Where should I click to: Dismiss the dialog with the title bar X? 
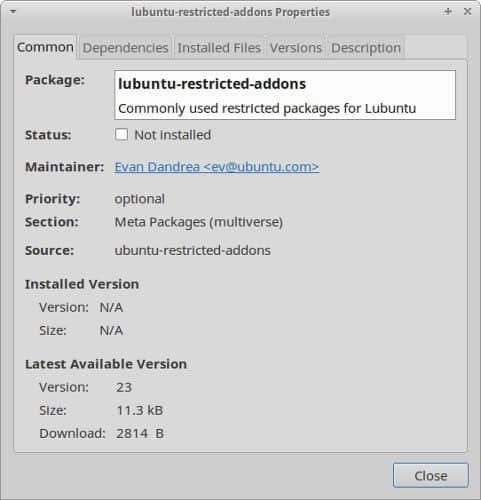[467, 12]
